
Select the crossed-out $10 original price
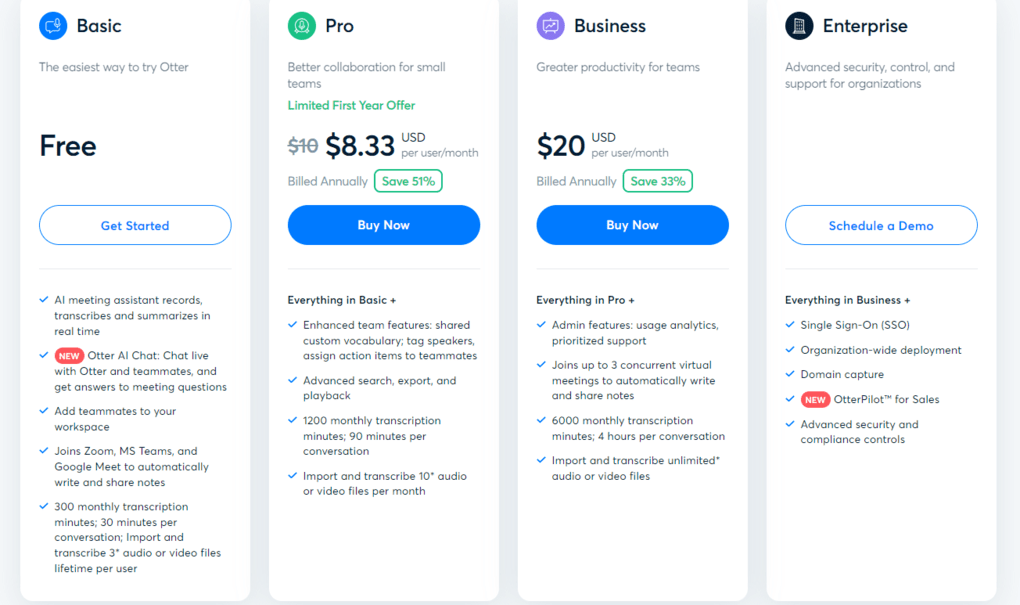click(x=303, y=145)
